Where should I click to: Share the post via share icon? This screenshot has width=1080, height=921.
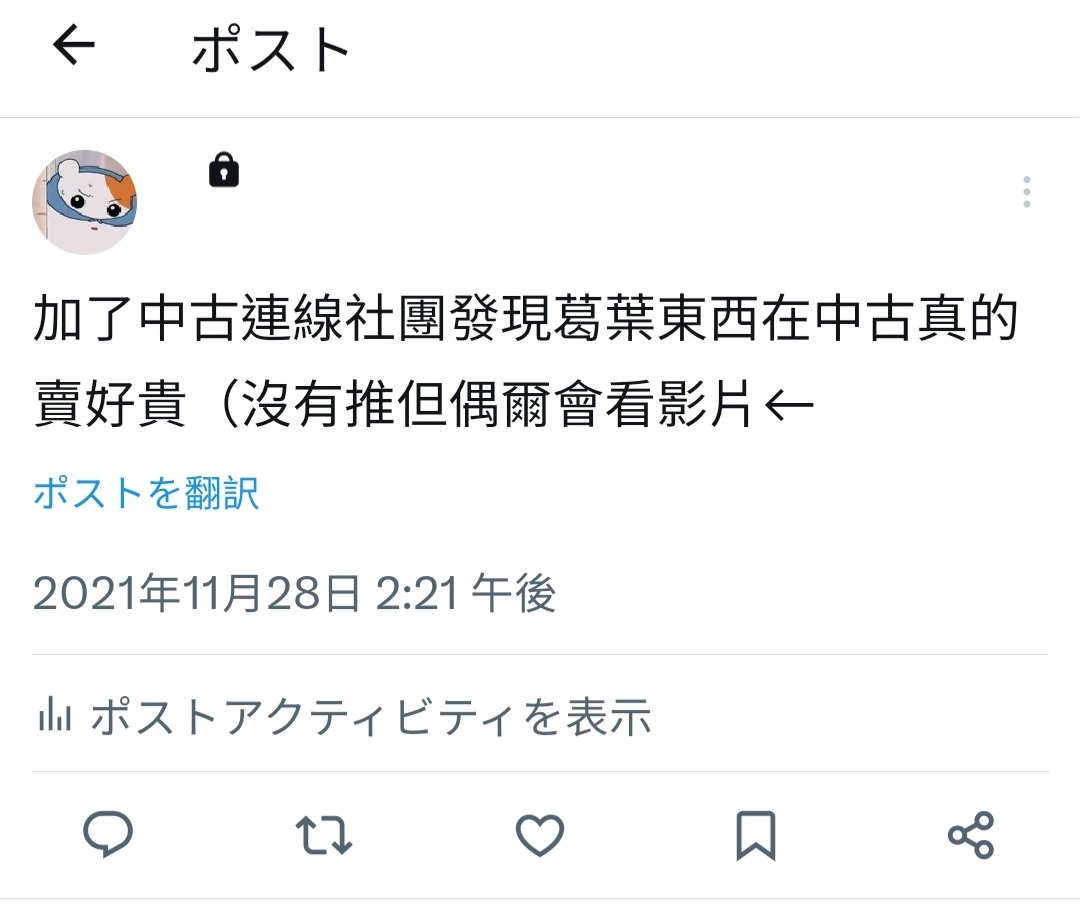971,835
